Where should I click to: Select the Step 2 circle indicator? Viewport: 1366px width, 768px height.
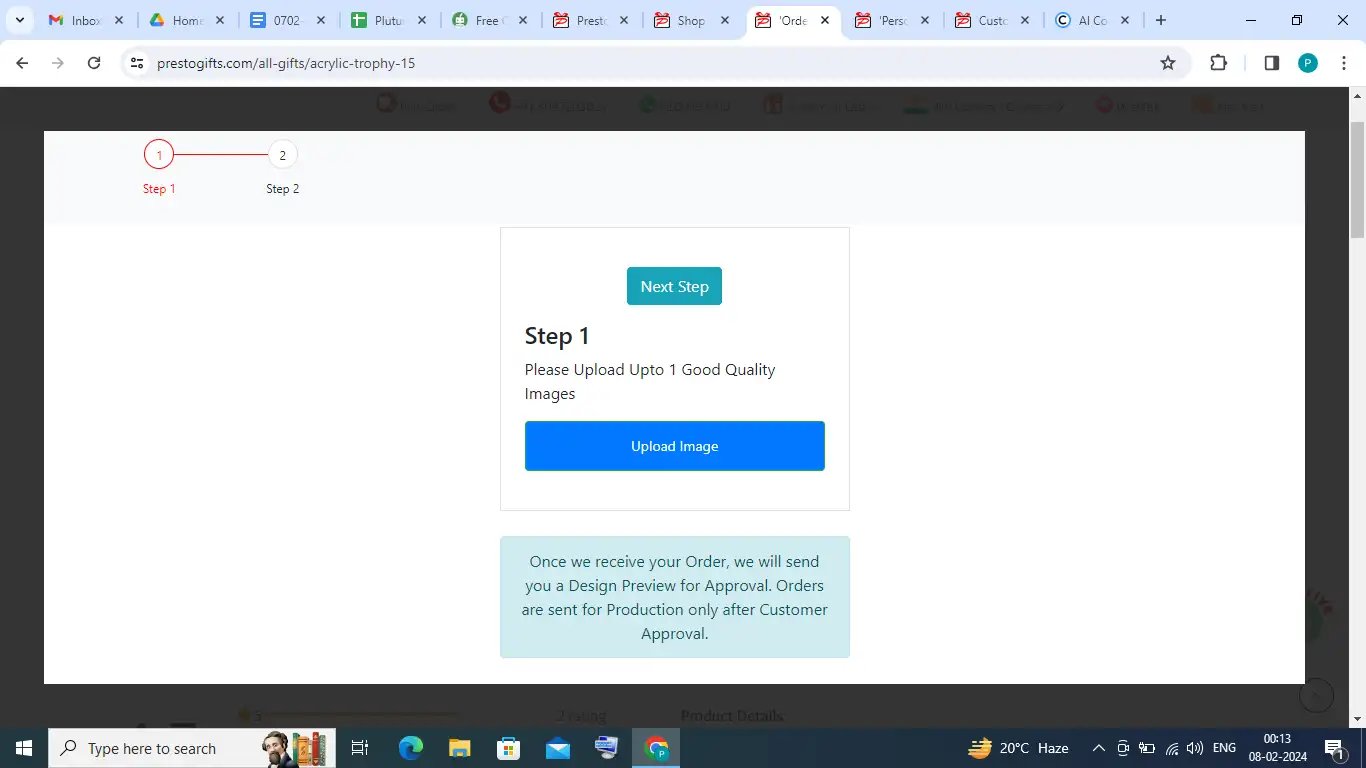pyautogui.click(x=282, y=155)
